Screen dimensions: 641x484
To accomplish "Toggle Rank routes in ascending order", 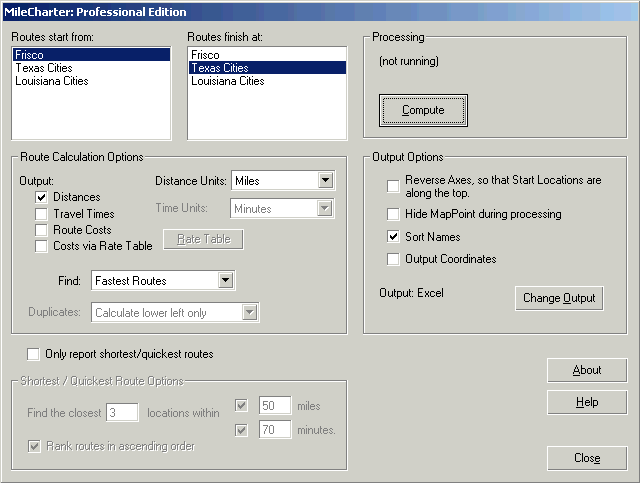I will [34, 446].
